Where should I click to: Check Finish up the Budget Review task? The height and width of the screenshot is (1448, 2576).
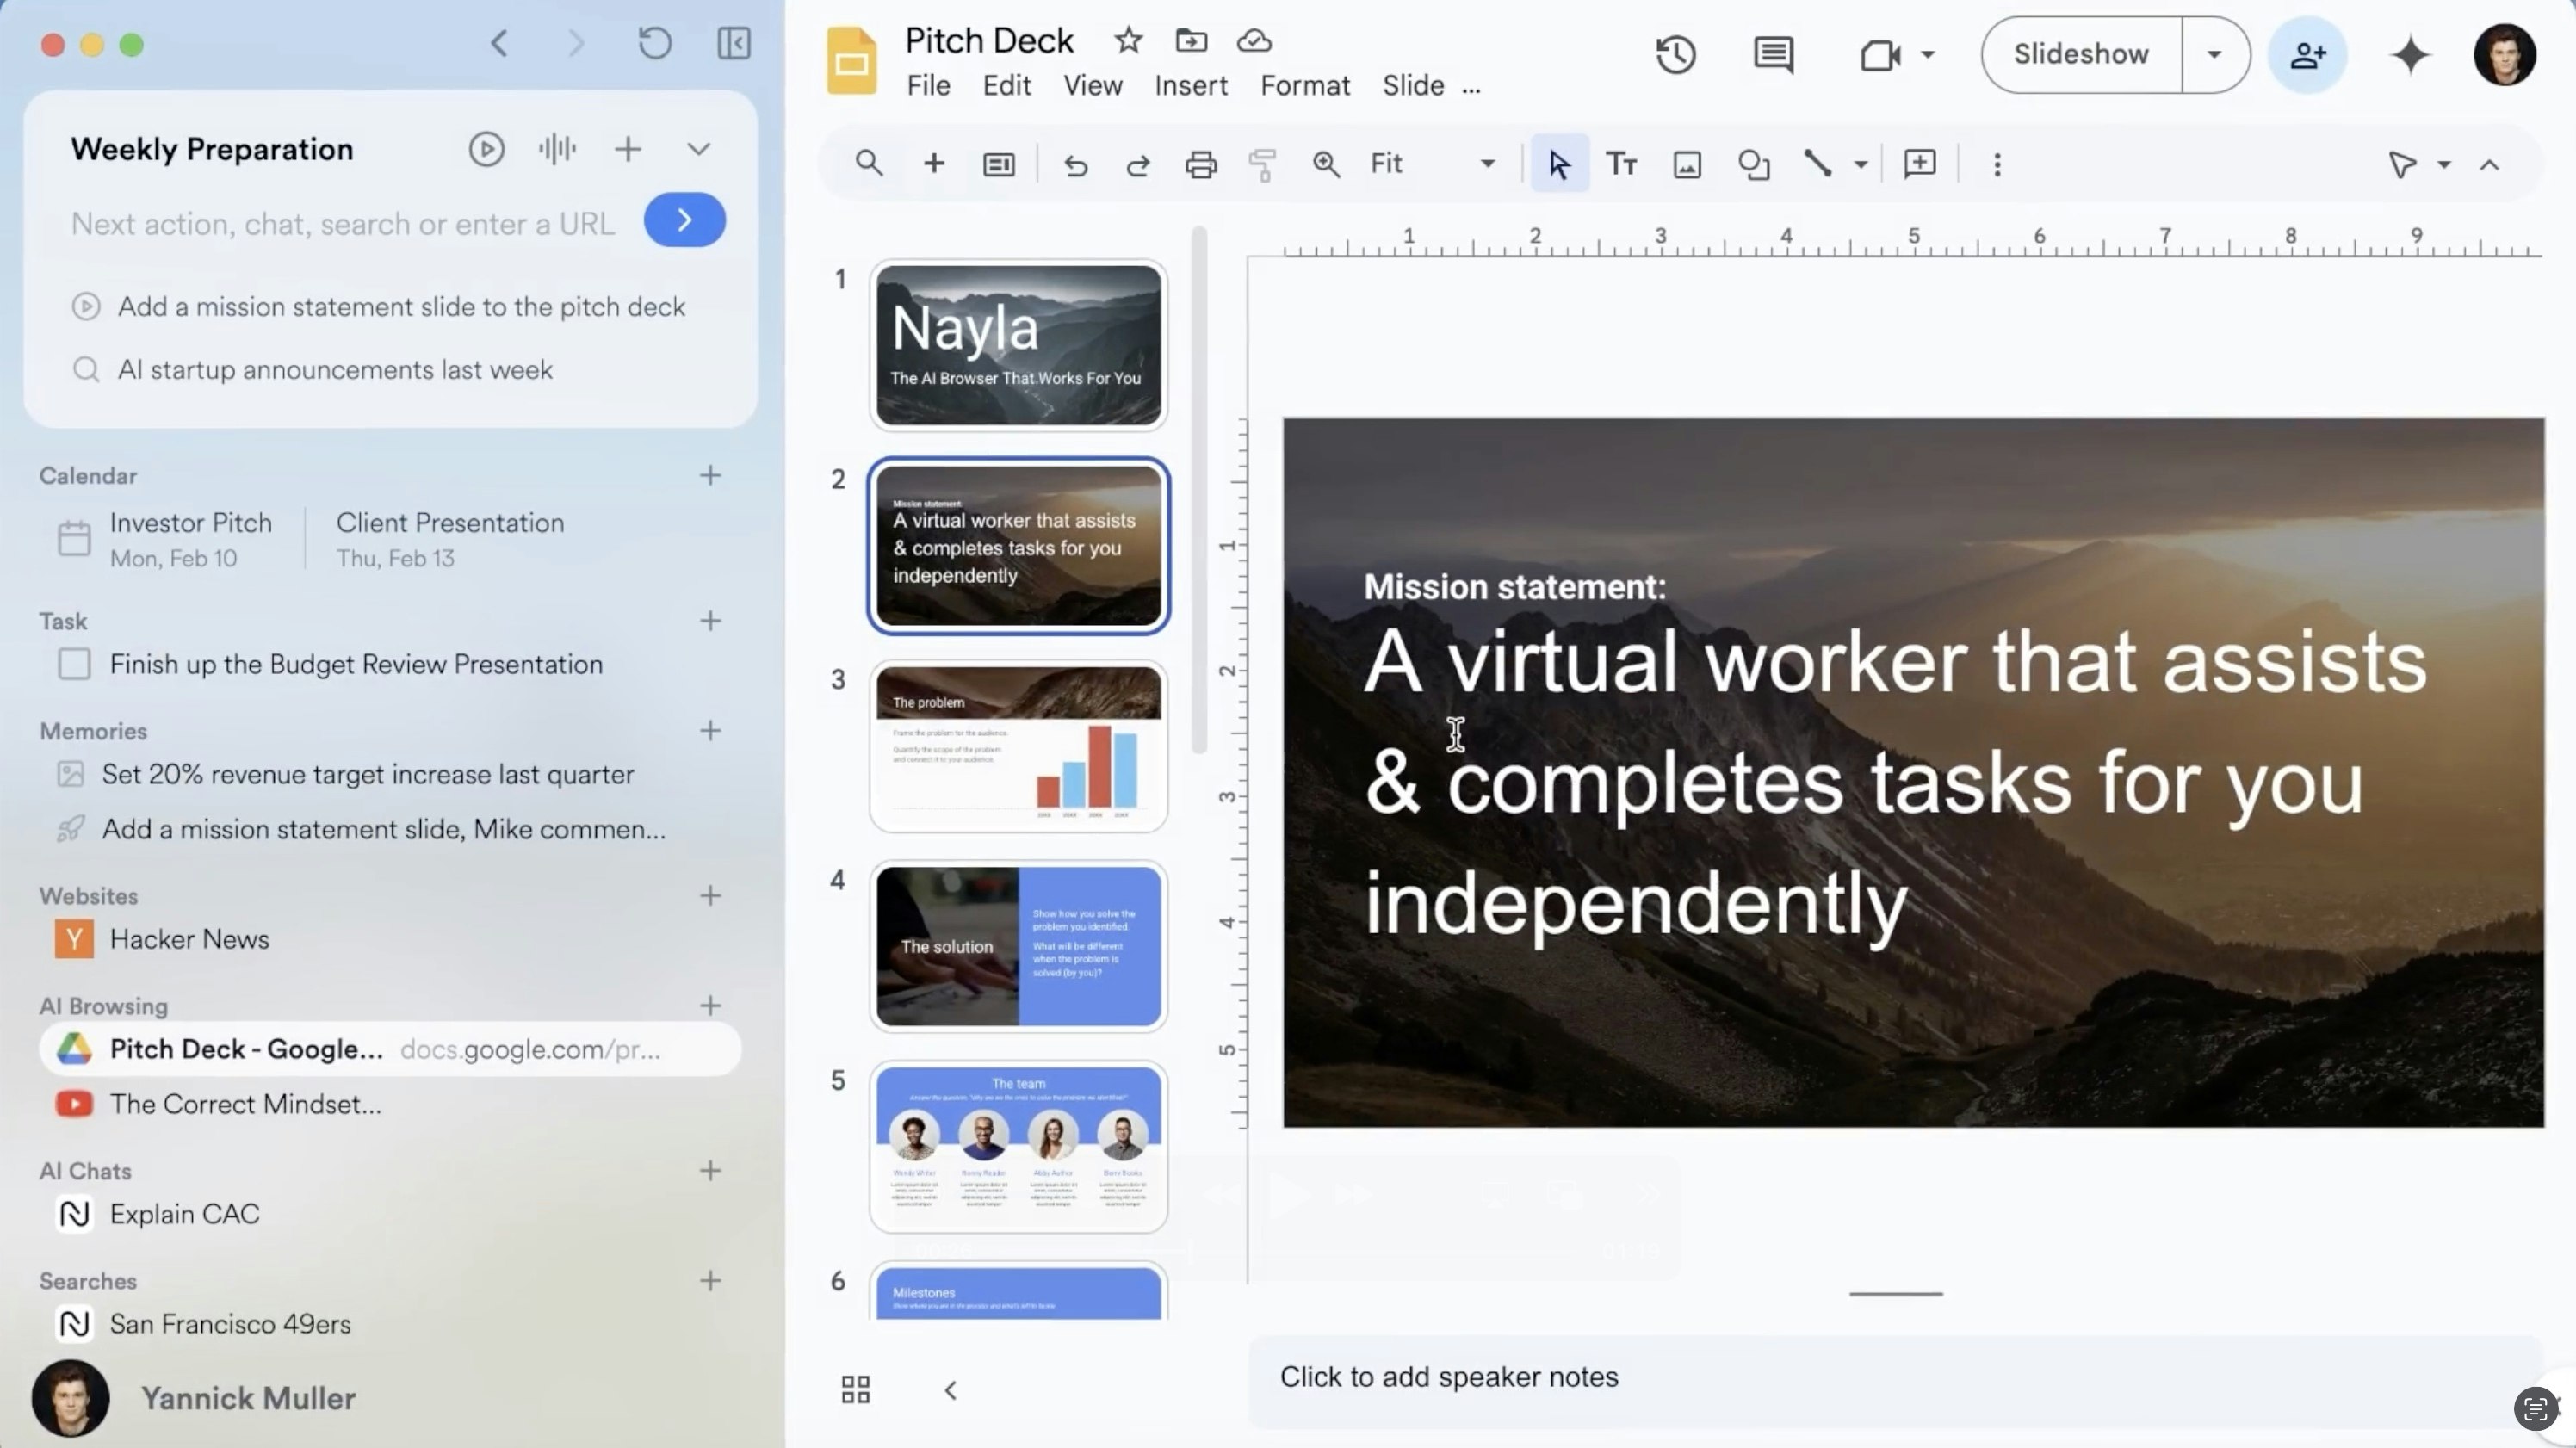[74, 664]
